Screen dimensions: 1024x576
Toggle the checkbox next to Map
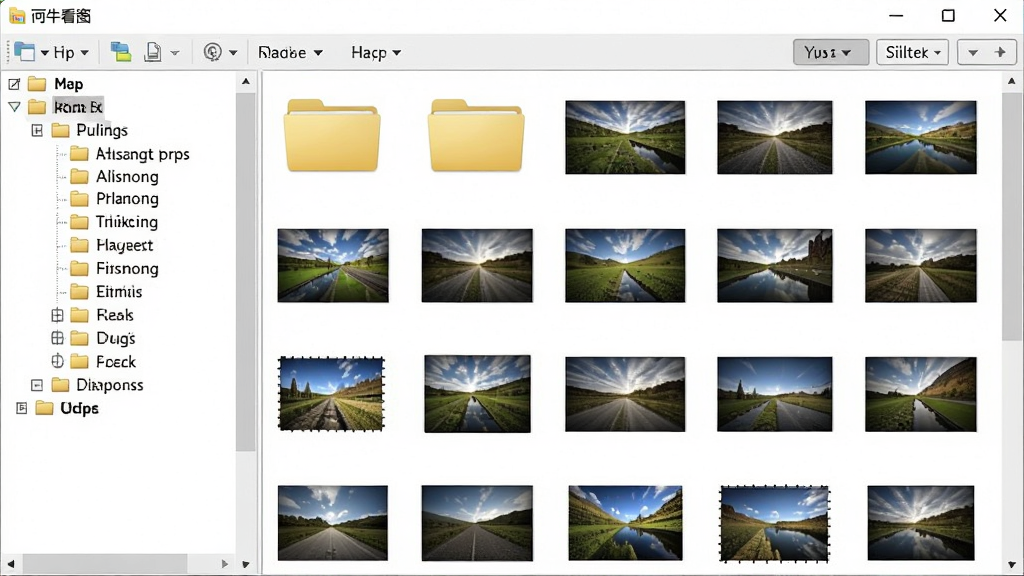(x=14, y=84)
